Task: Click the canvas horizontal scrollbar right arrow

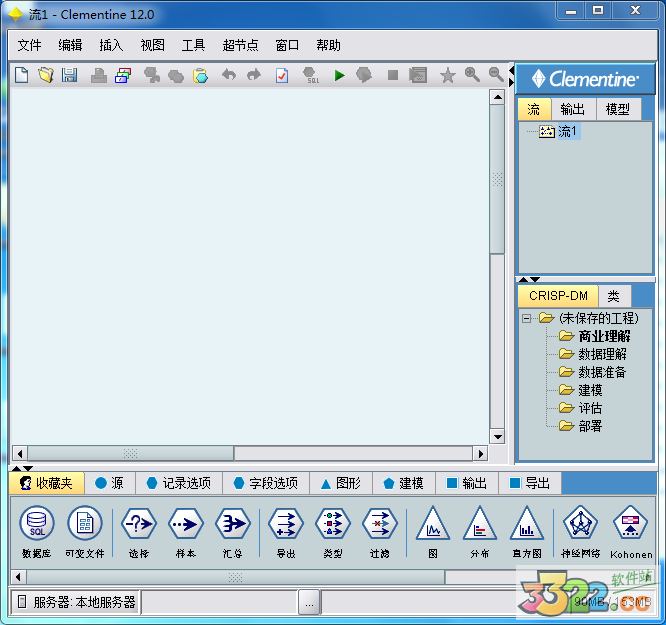Action: pyautogui.click(x=480, y=454)
